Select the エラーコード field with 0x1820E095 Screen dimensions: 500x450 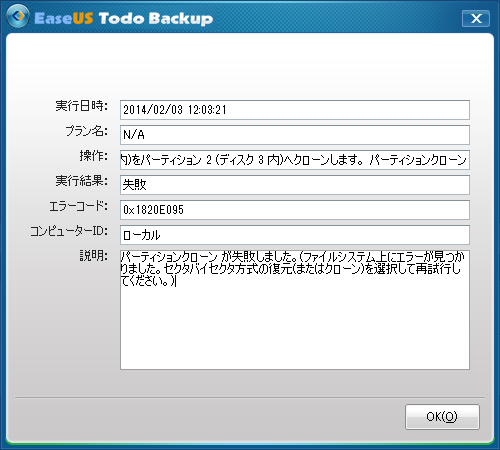295,210
